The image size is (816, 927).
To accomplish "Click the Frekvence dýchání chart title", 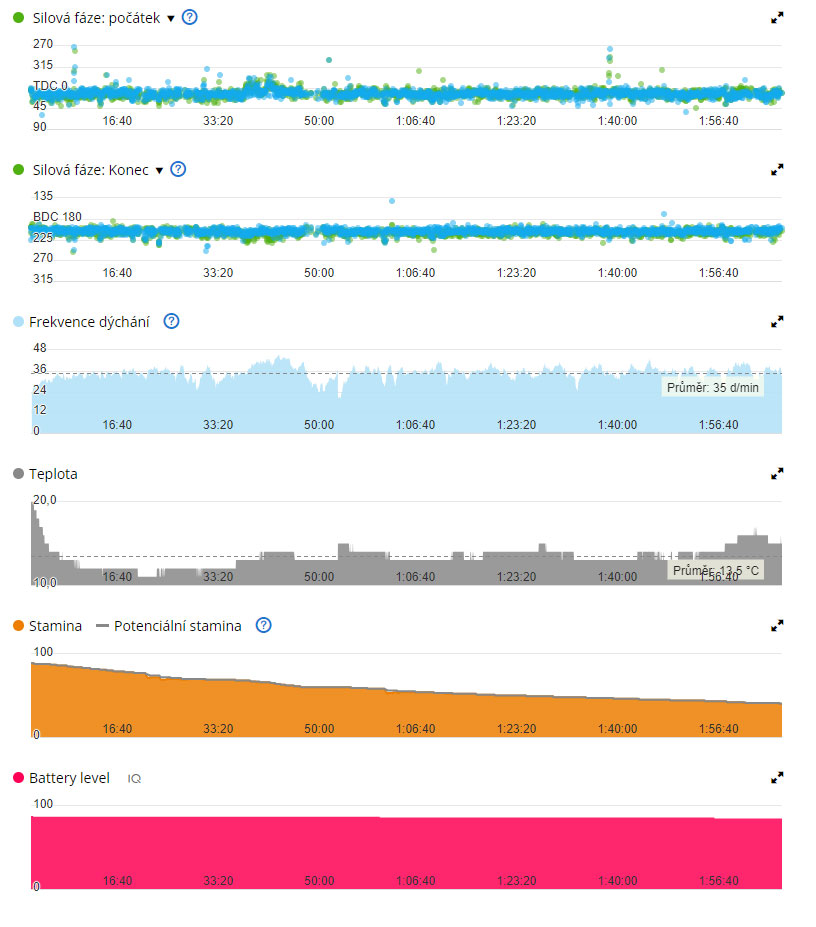I will click(x=90, y=322).
